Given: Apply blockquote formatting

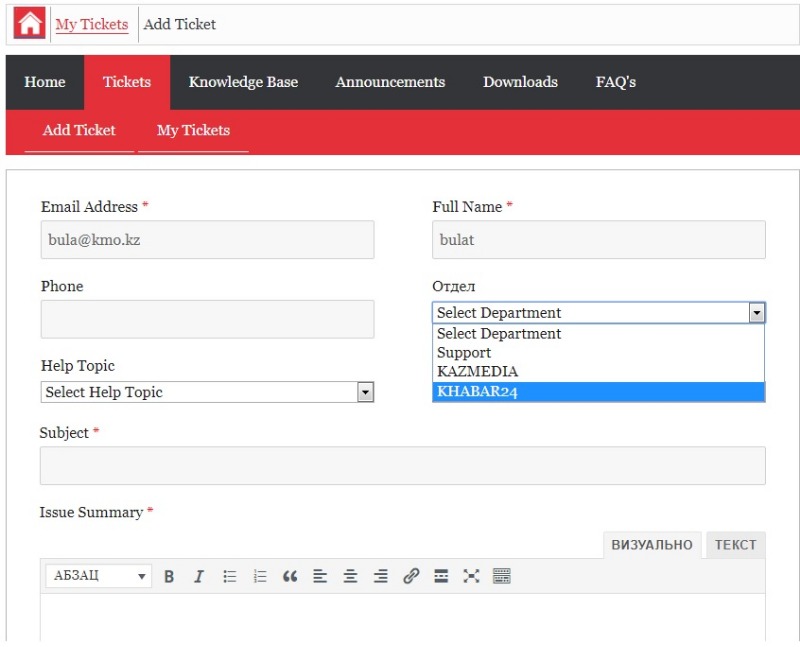Looking at the screenshot, I should [x=290, y=576].
